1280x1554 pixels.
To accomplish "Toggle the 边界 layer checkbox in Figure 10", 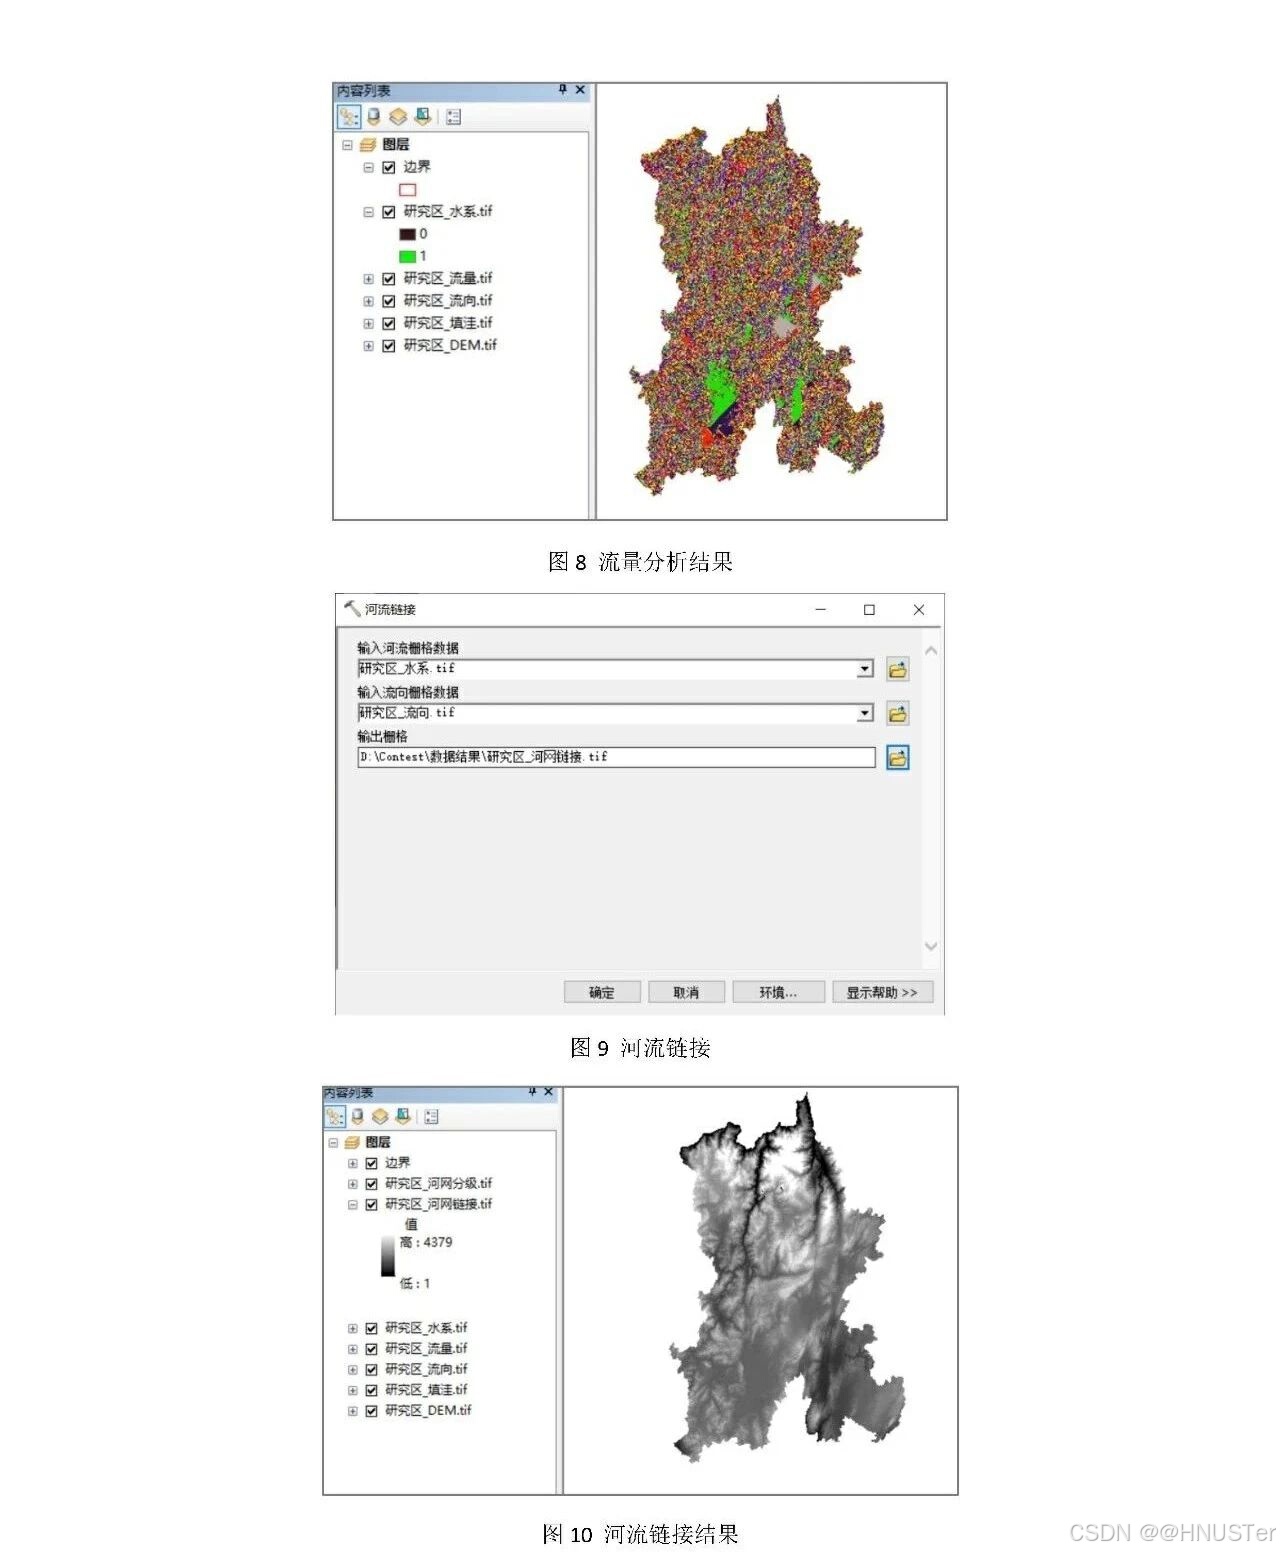I will coord(371,1163).
